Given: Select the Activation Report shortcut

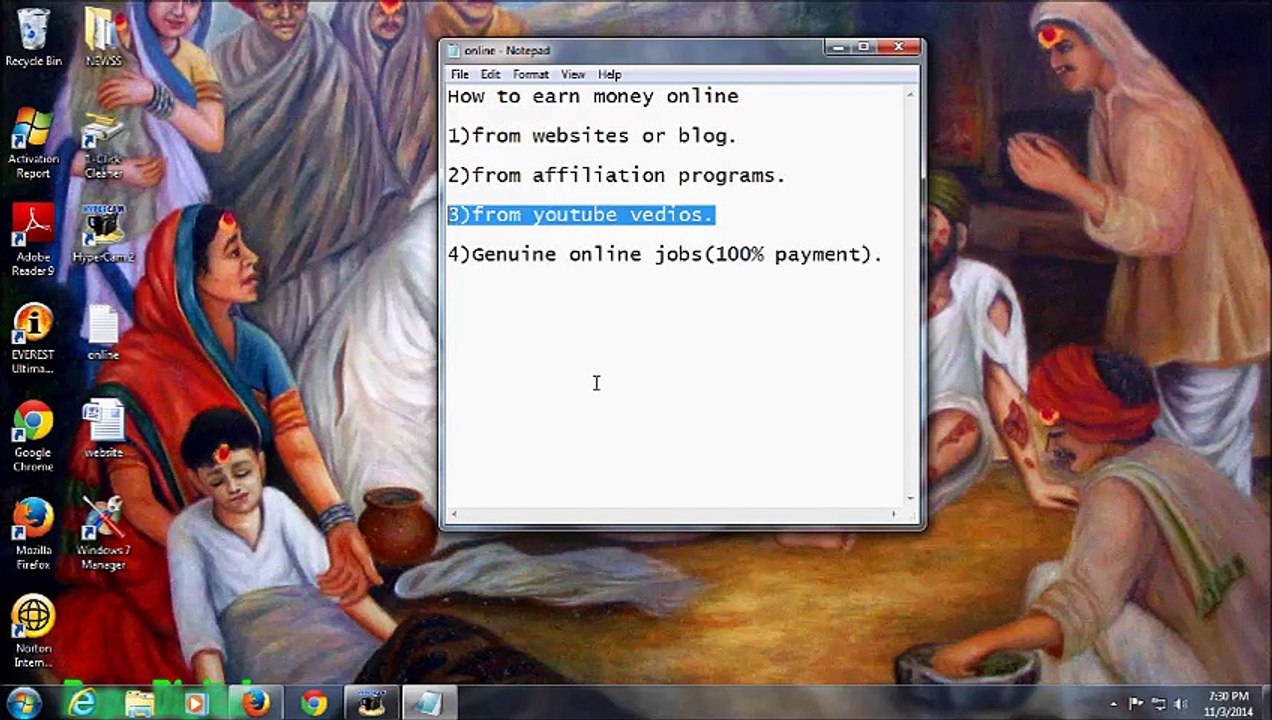Looking at the screenshot, I should click(x=33, y=143).
